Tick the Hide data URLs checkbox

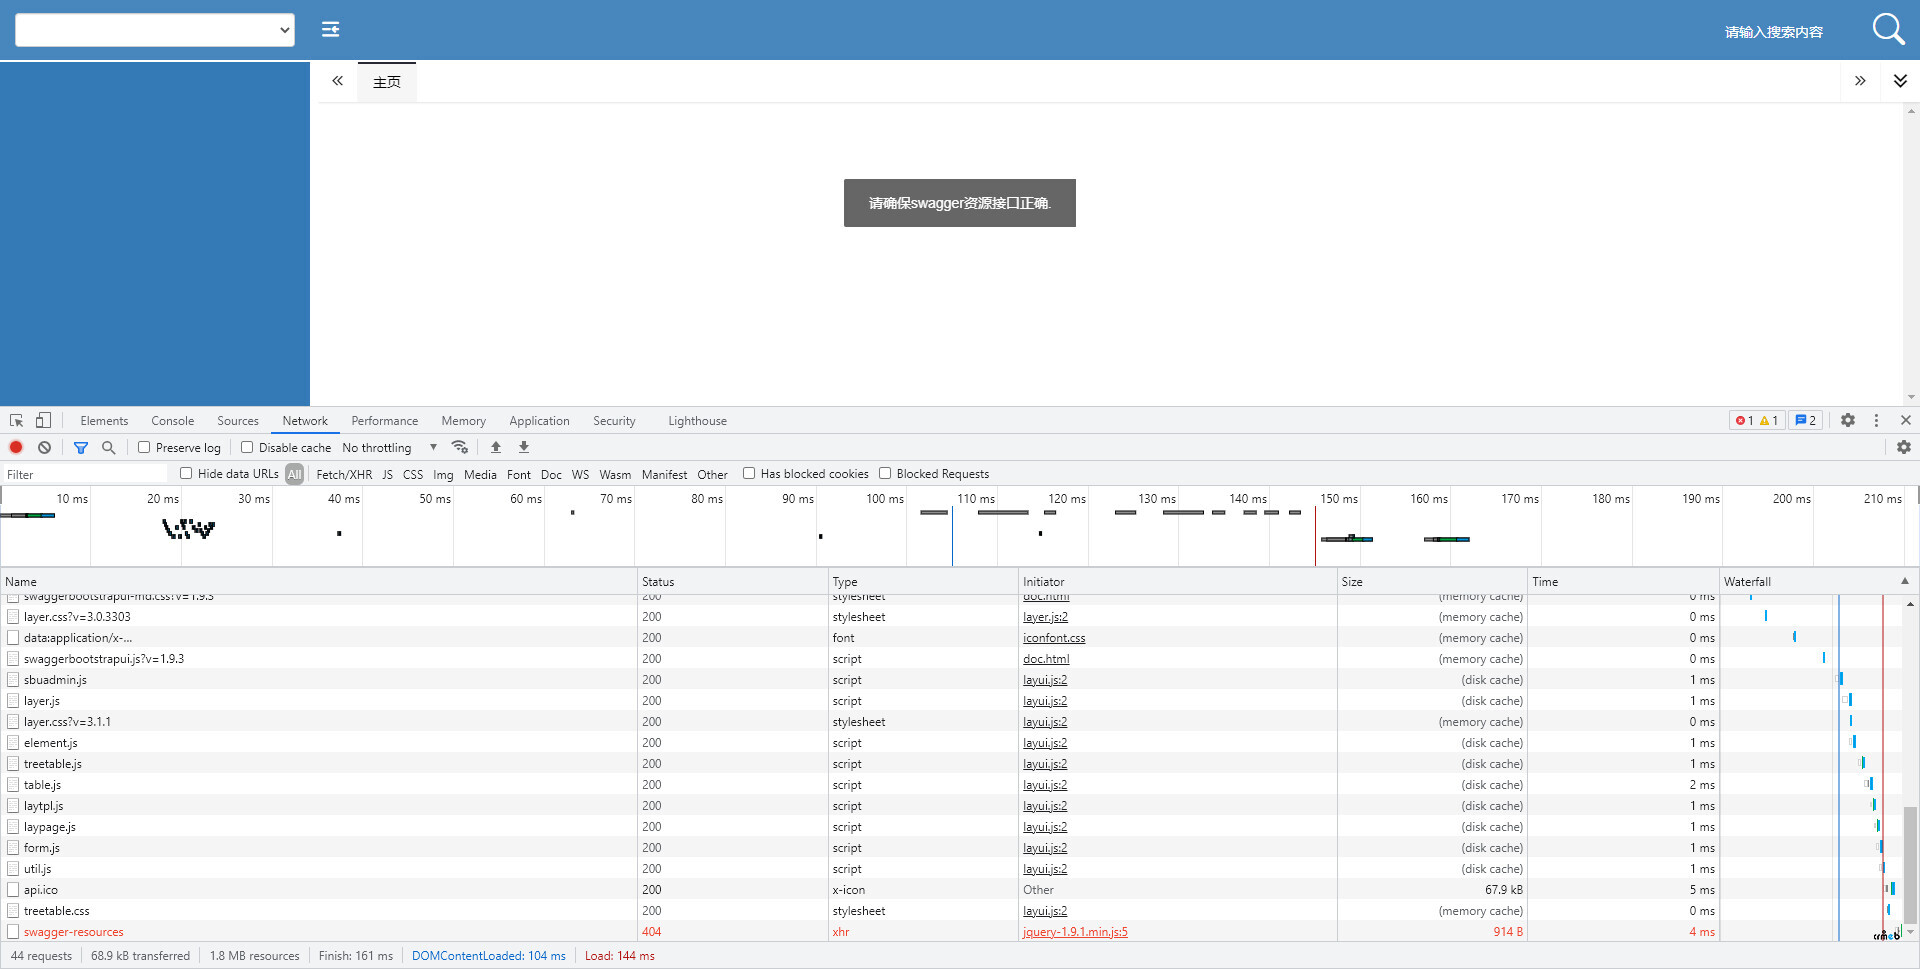pos(186,474)
